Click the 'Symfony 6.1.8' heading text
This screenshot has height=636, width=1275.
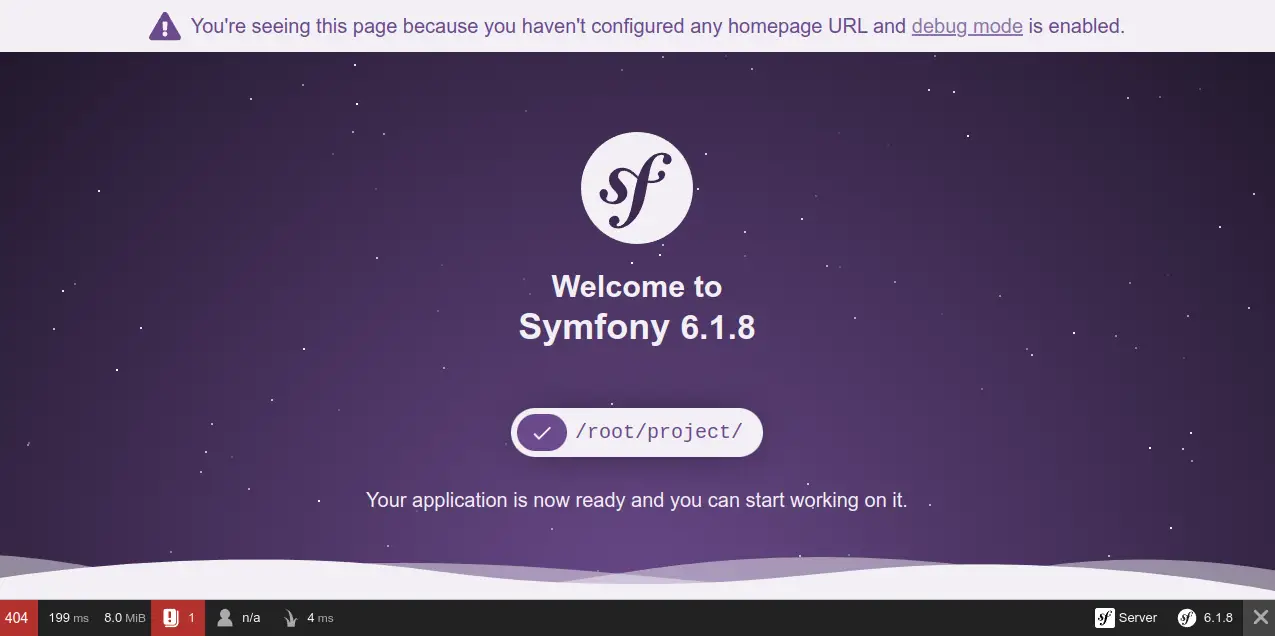tap(637, 327)
